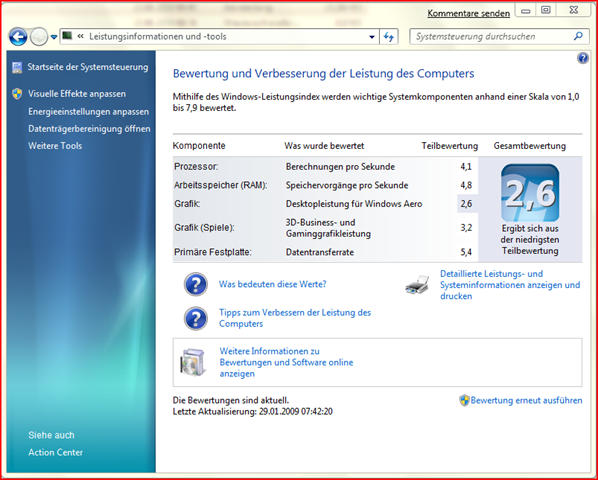Click 3D-Business- und Gaminggrafikleistung text

click(328, 228)
